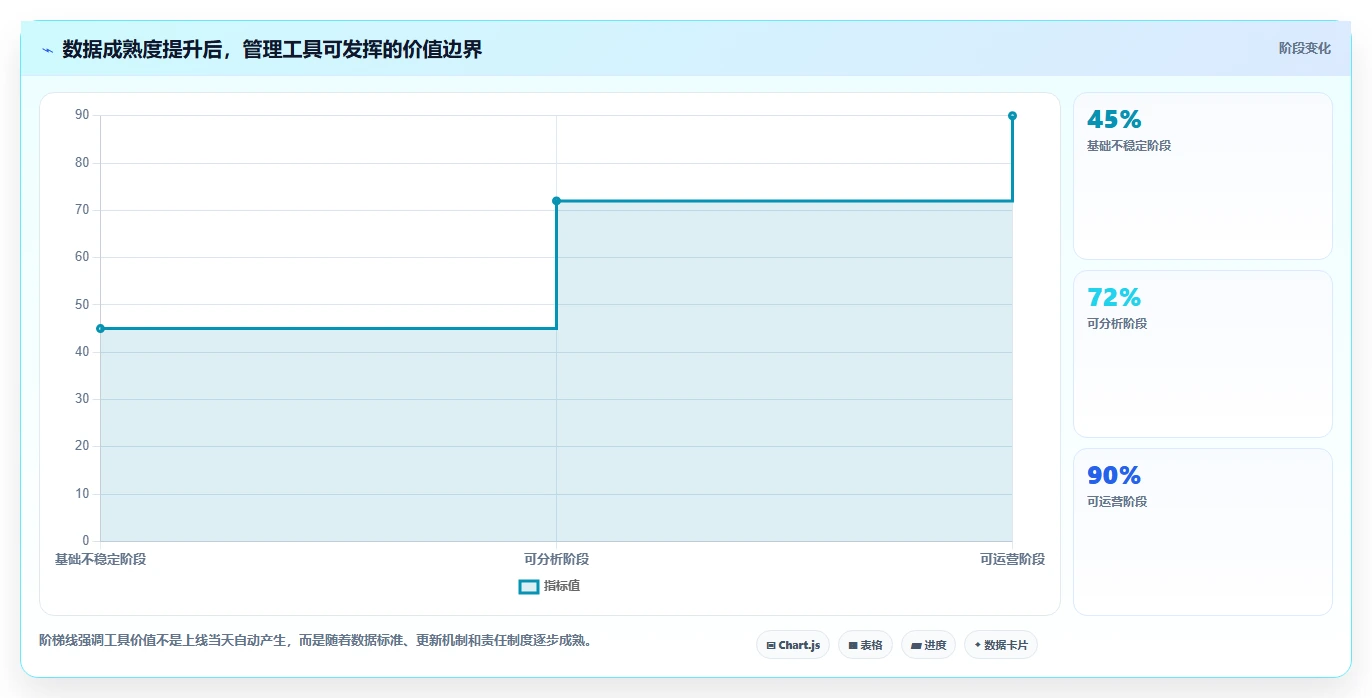
Task: Click the 表格 tag pill
Action: 865,645
